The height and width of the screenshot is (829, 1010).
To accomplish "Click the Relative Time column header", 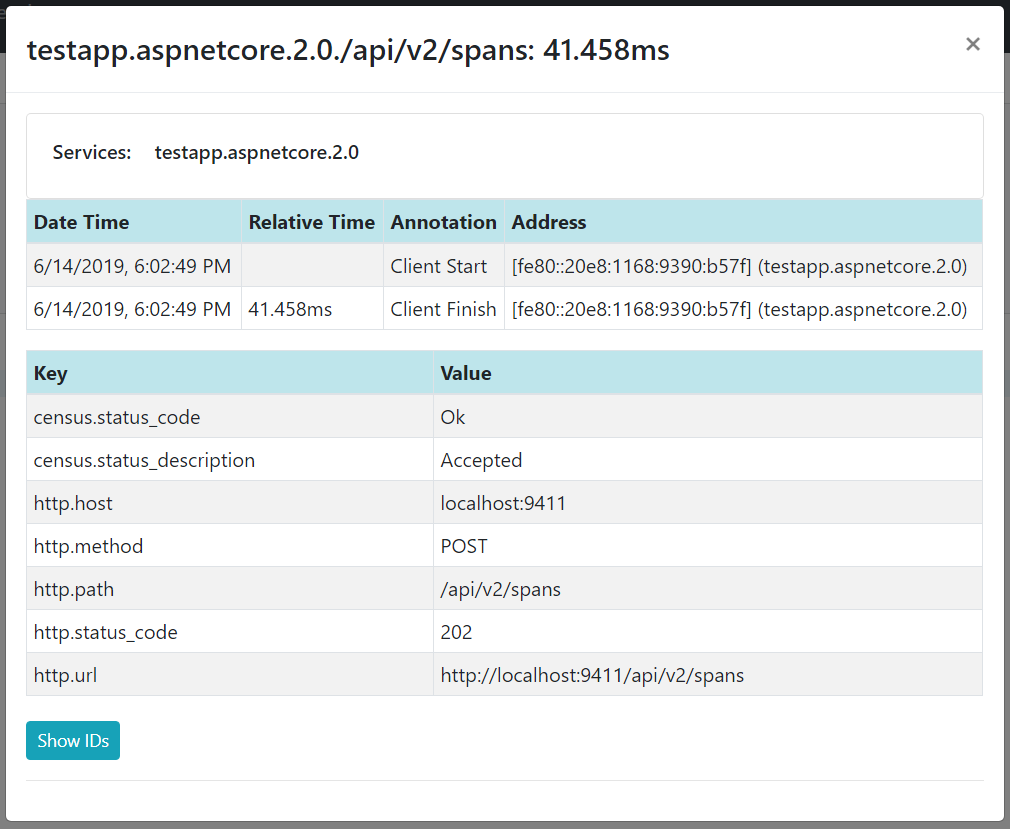I will (x=311, y=222).
